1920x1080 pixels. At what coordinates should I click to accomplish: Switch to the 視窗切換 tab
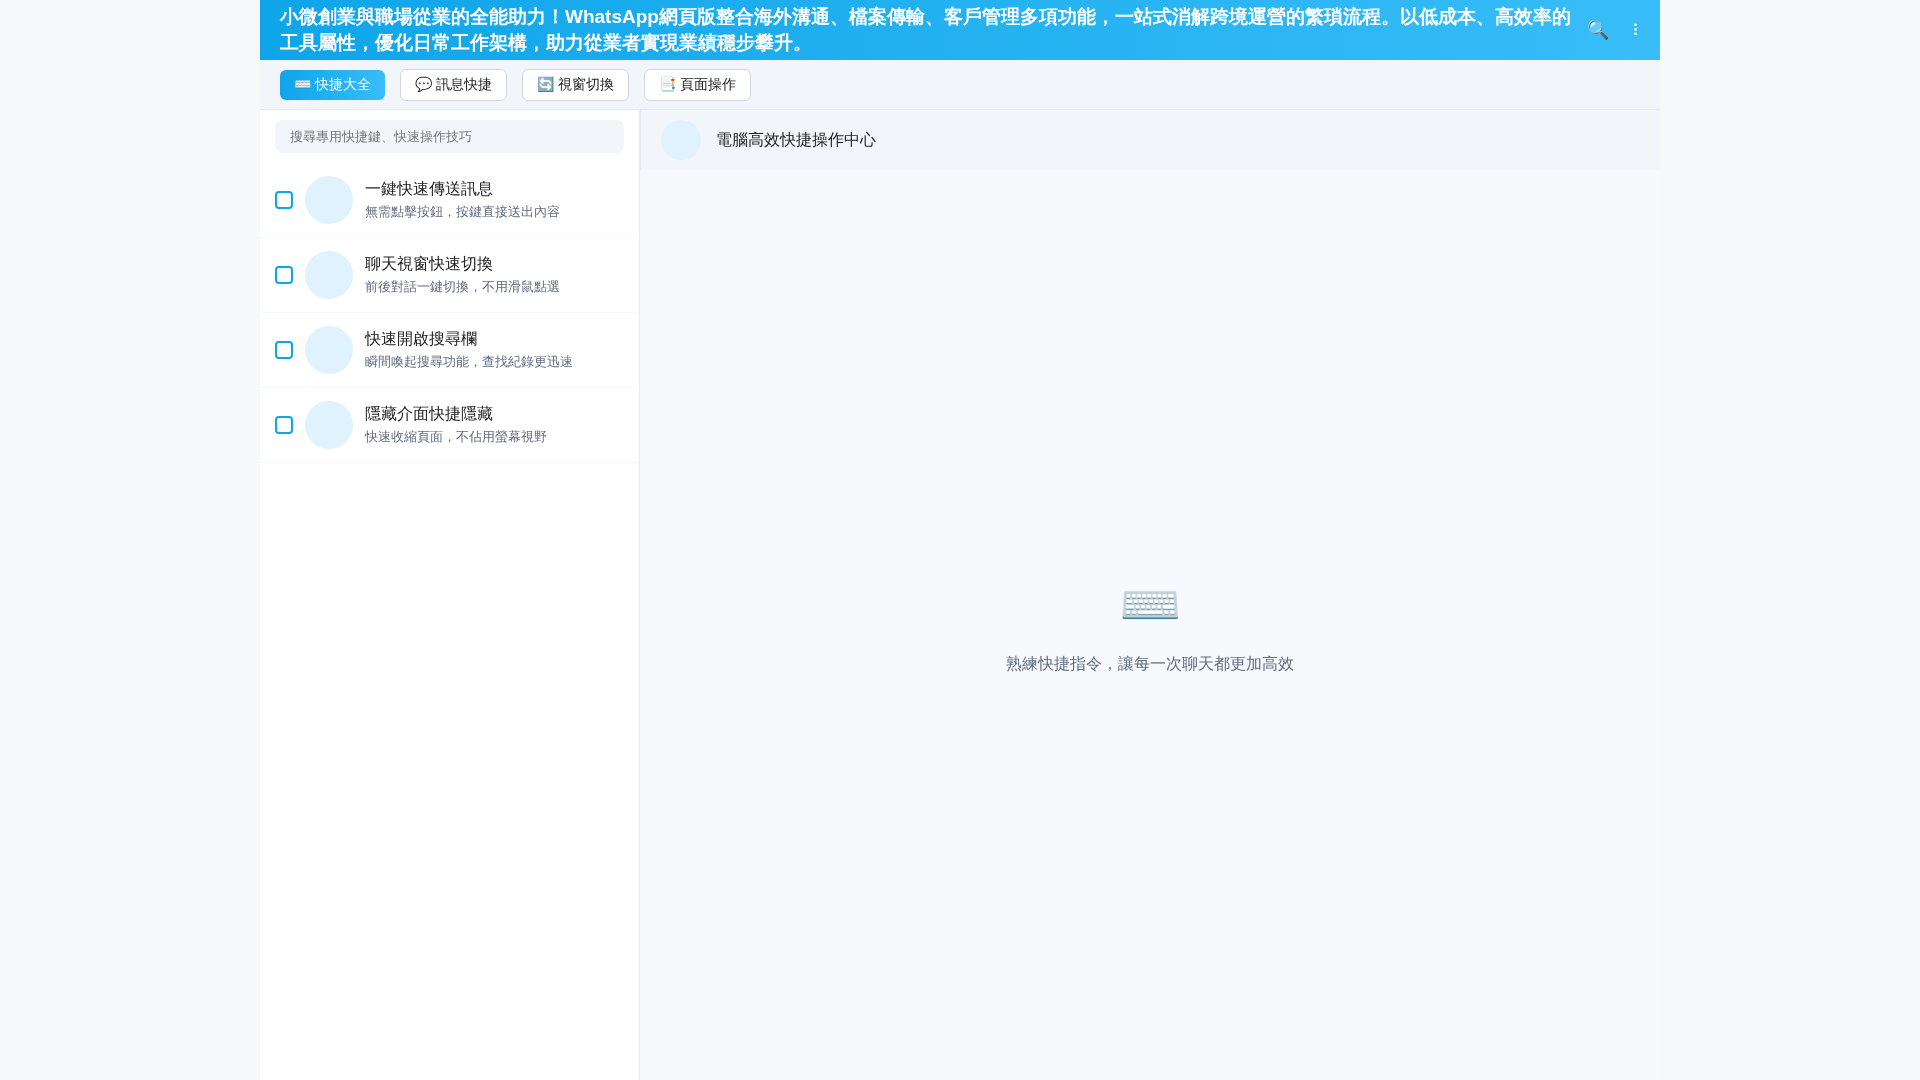coord(575,85)
